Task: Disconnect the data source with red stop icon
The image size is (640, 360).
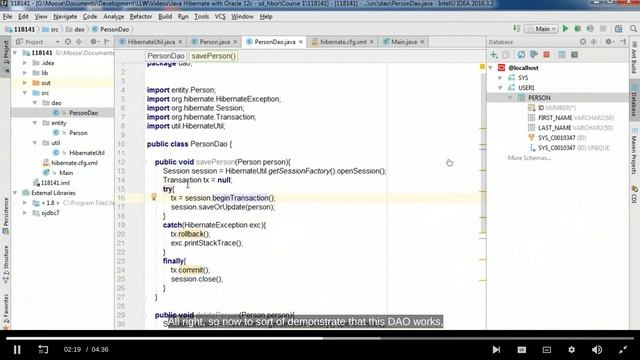Action: coord(547,55)
